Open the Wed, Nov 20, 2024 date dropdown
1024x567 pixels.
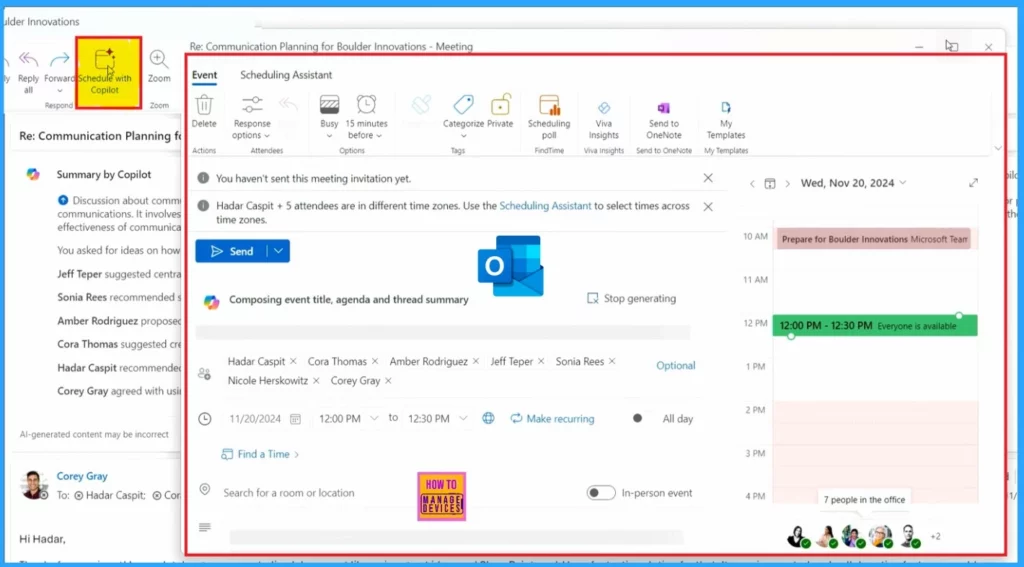(854, 183)
